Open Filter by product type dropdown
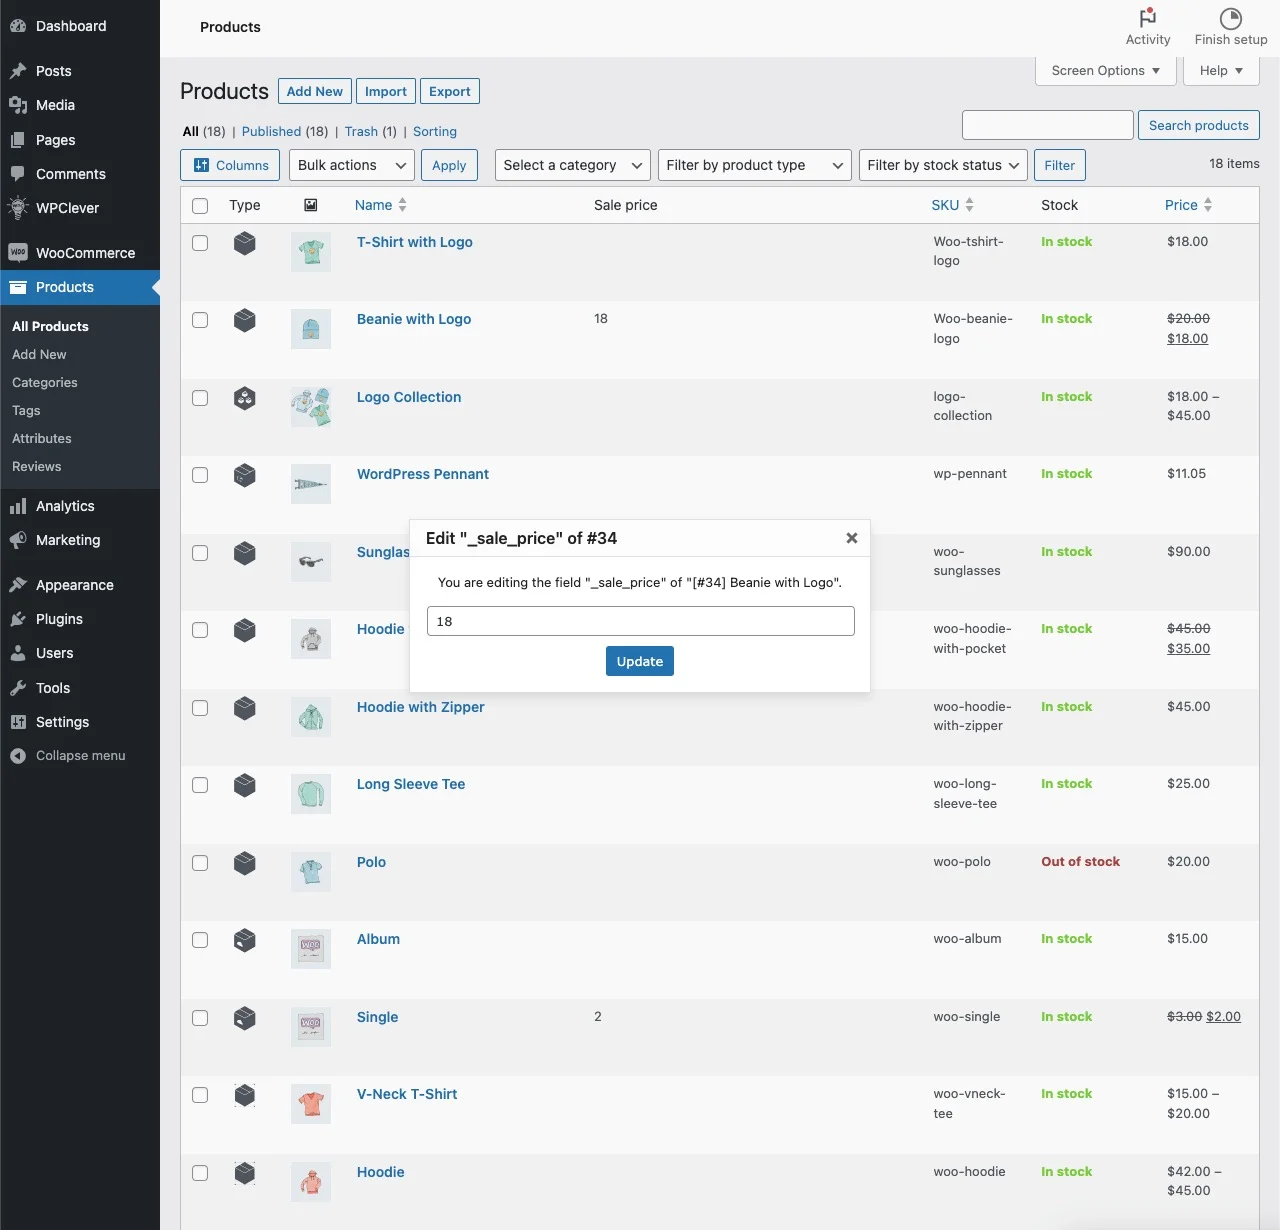This screenshot has width=1280, height=1230. click(754, 165)
